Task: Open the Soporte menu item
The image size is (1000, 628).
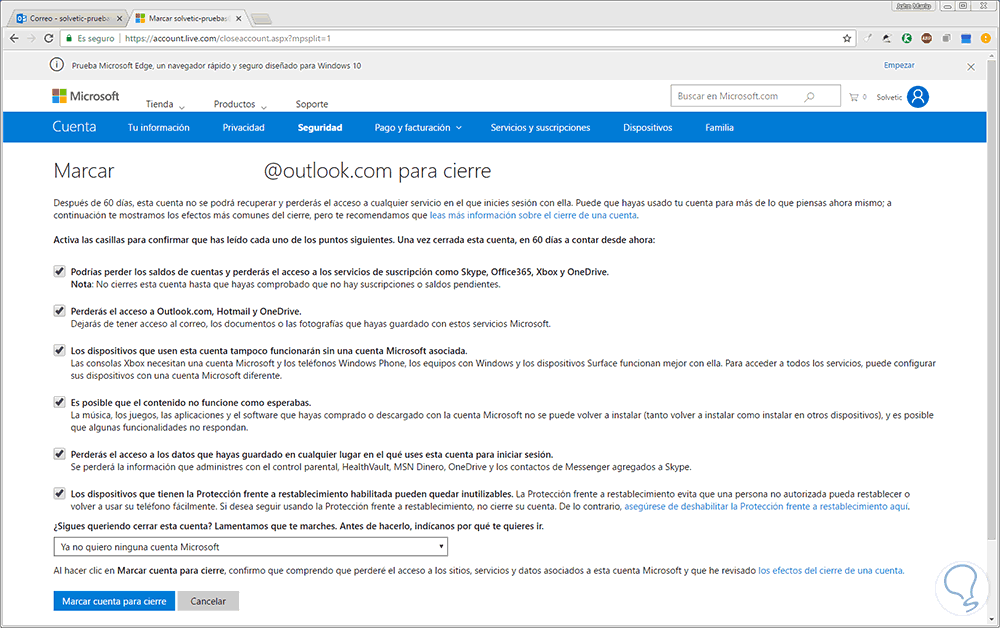Action: 312,104
